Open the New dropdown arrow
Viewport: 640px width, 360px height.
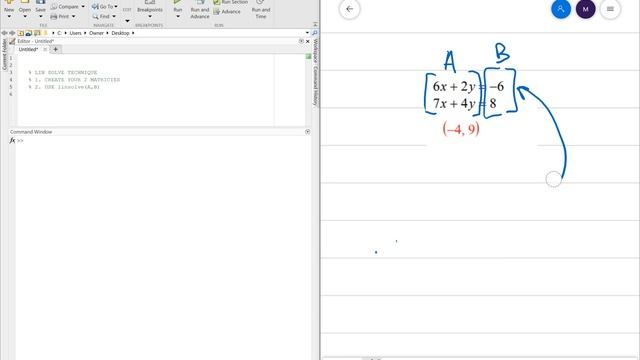pyautogui.click(x=9, y=16)
